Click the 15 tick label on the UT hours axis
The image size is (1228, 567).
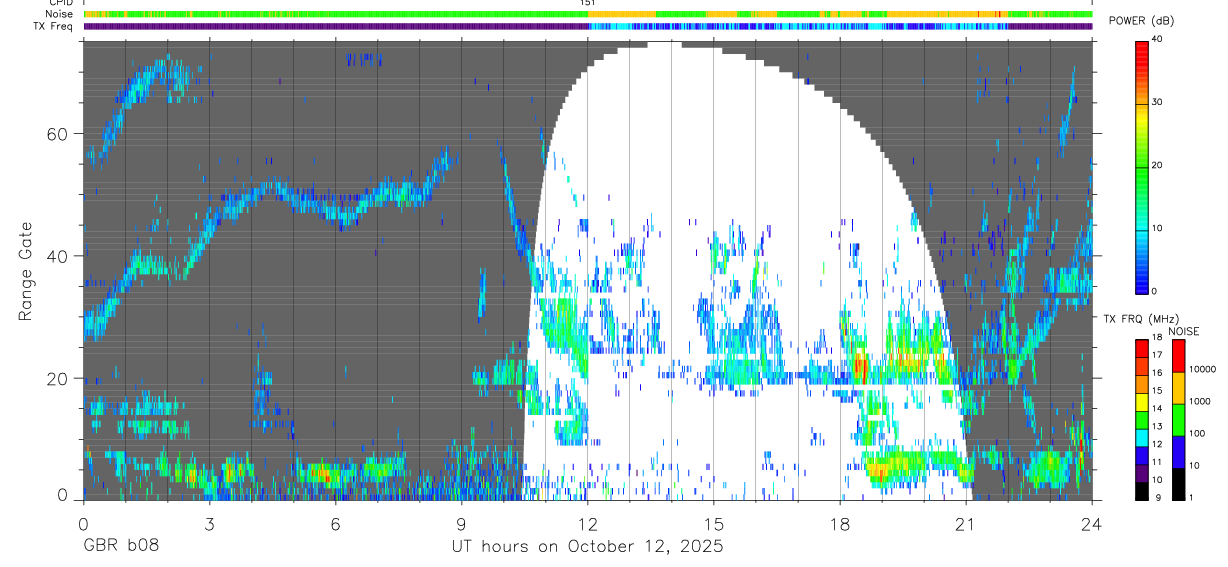coord(714,523)
